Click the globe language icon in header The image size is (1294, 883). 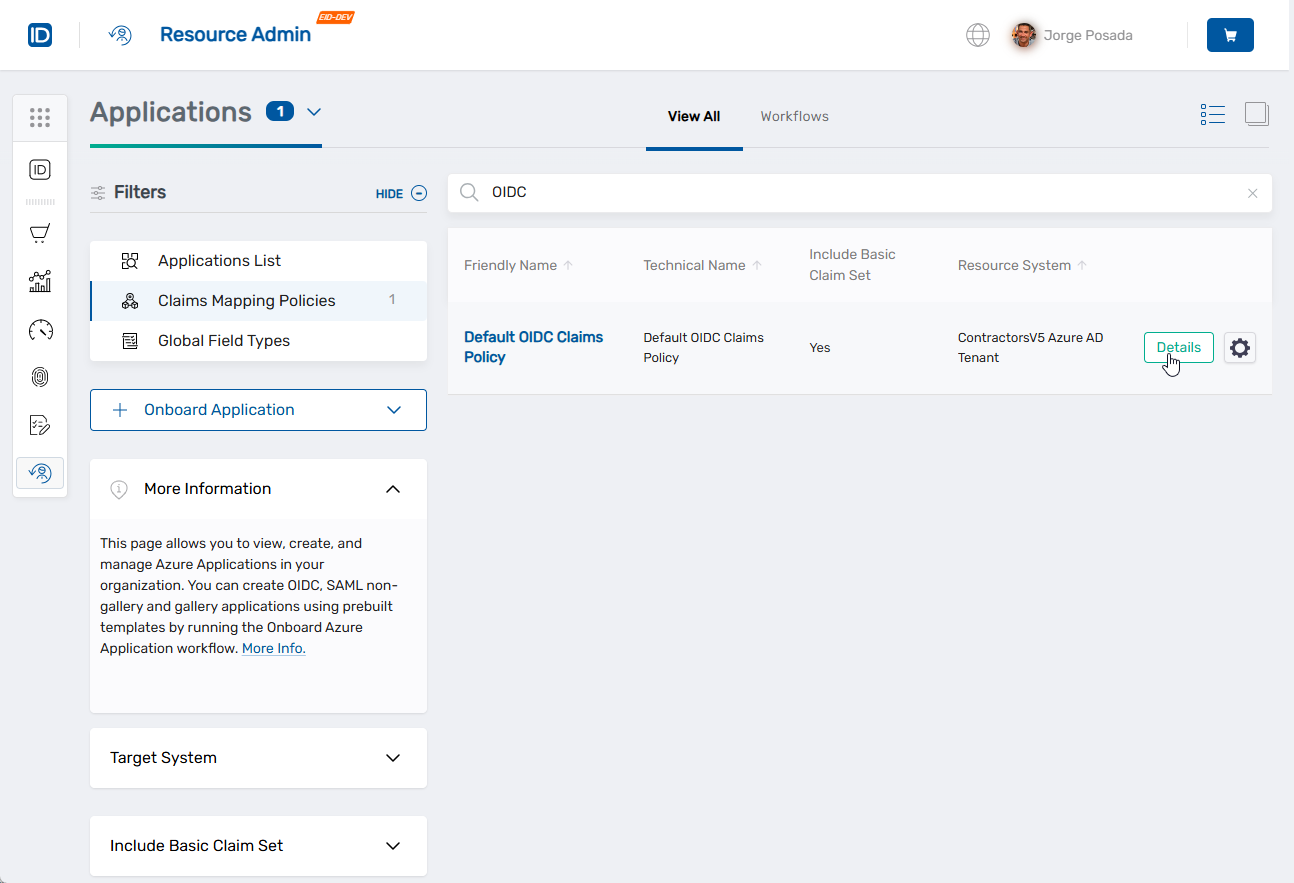coord(977,35)
